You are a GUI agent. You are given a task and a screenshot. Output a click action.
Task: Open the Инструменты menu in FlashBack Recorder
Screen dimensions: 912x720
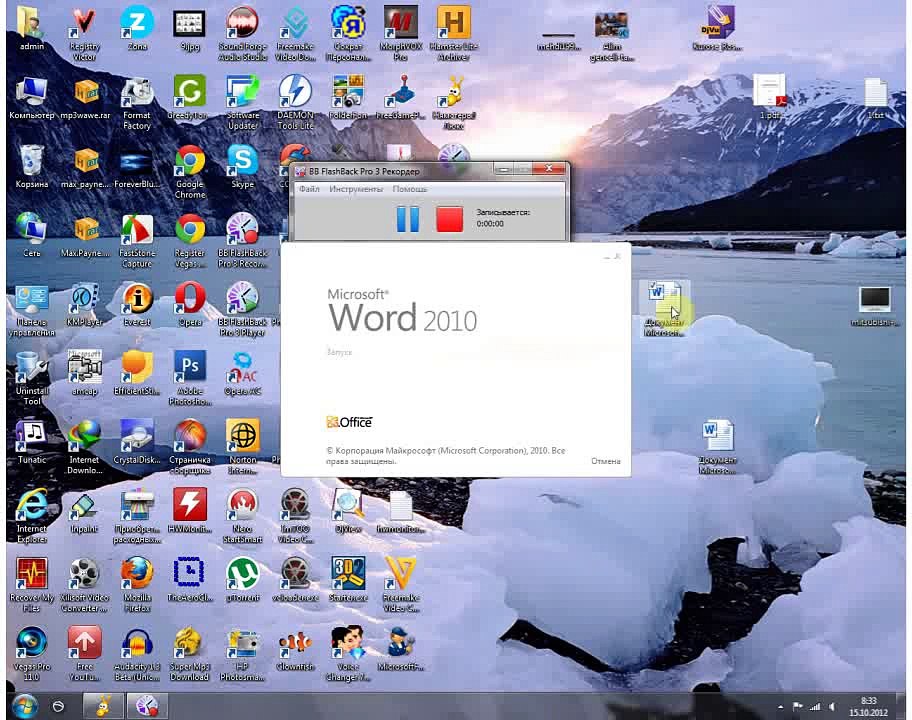click(x=356, y=189)
